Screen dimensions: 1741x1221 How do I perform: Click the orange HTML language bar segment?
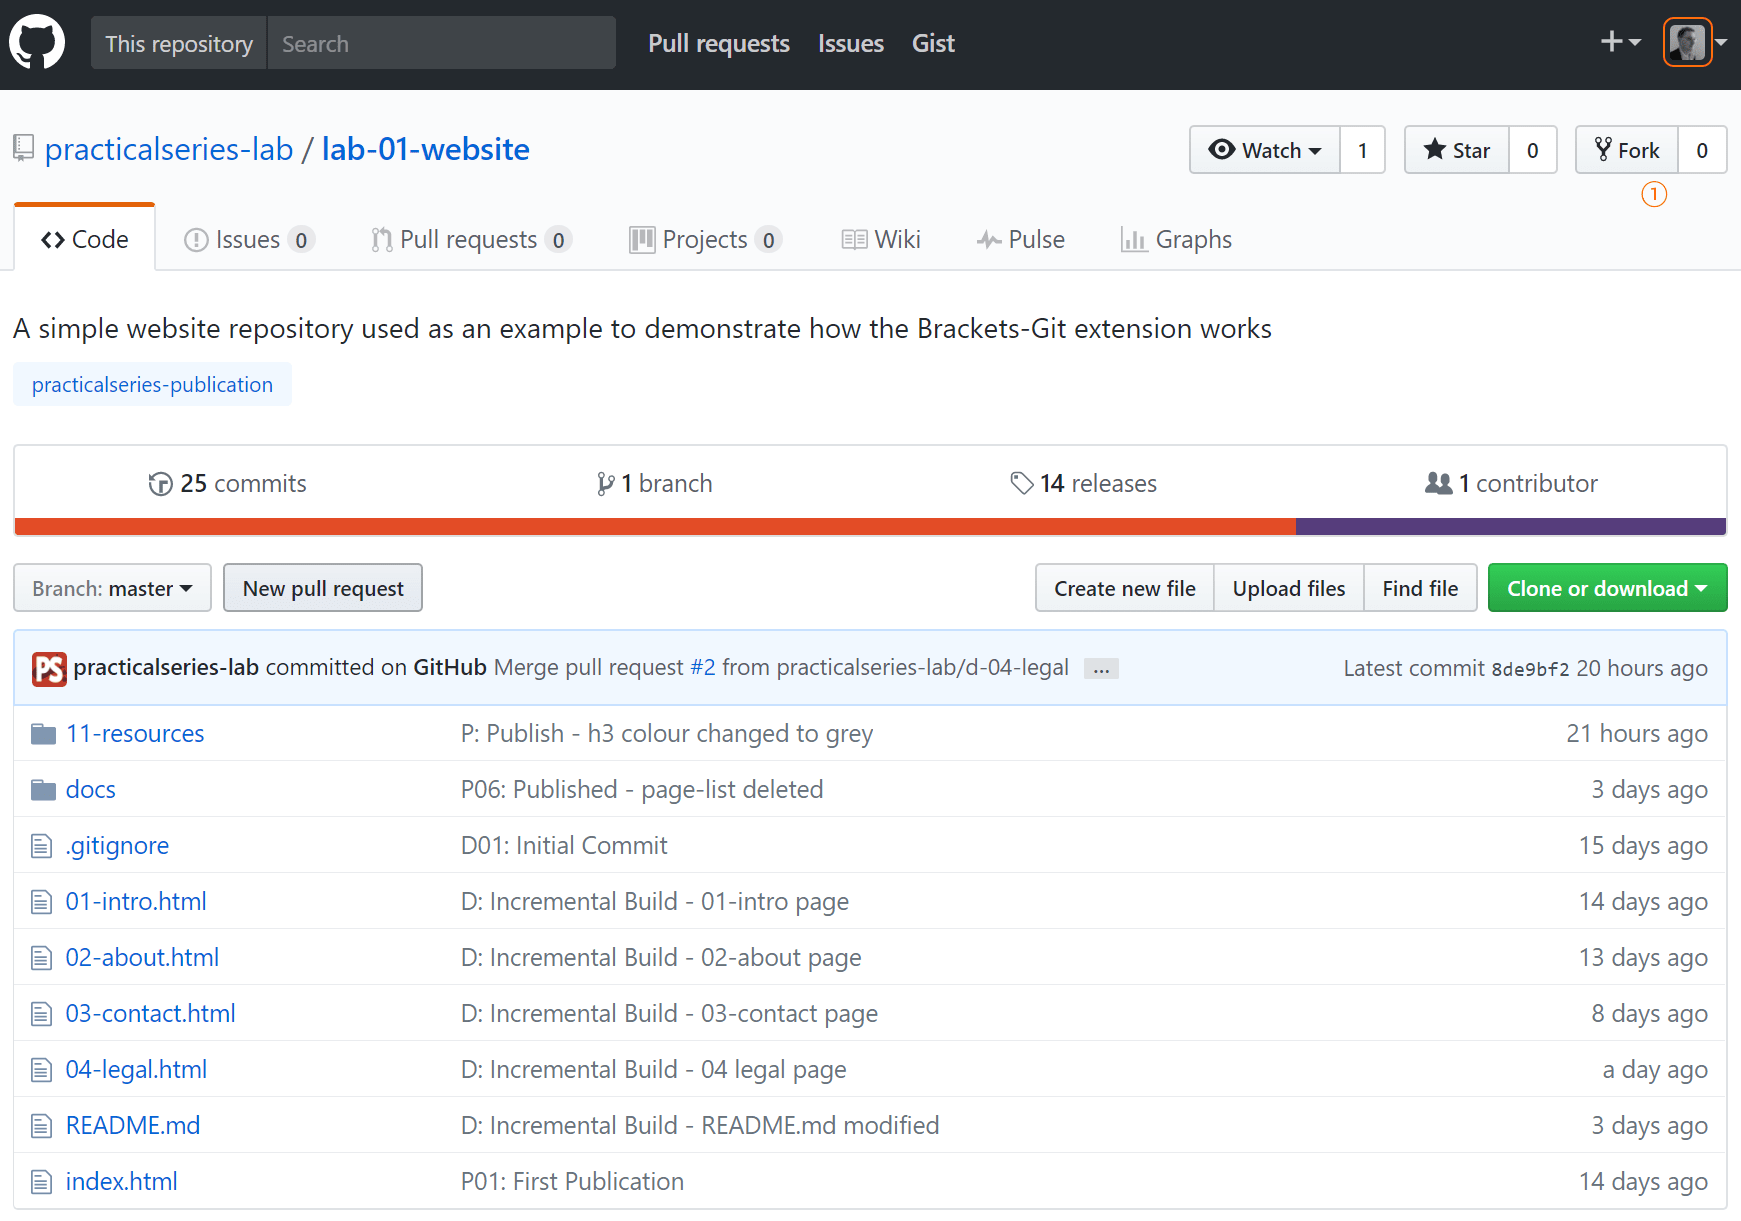(x=655, y=527)
